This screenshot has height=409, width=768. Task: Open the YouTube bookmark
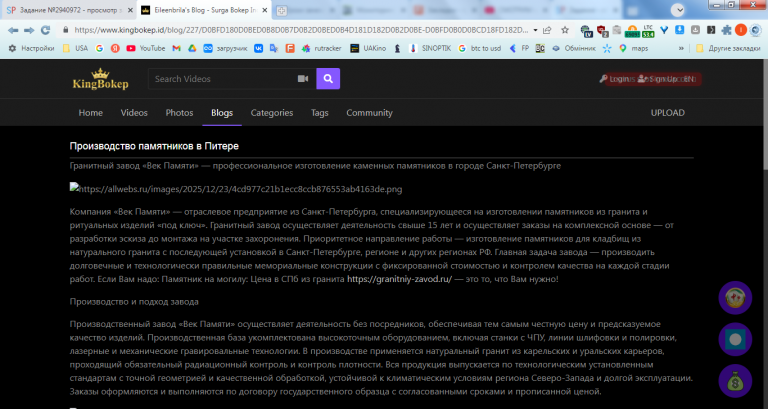point(145,48)
